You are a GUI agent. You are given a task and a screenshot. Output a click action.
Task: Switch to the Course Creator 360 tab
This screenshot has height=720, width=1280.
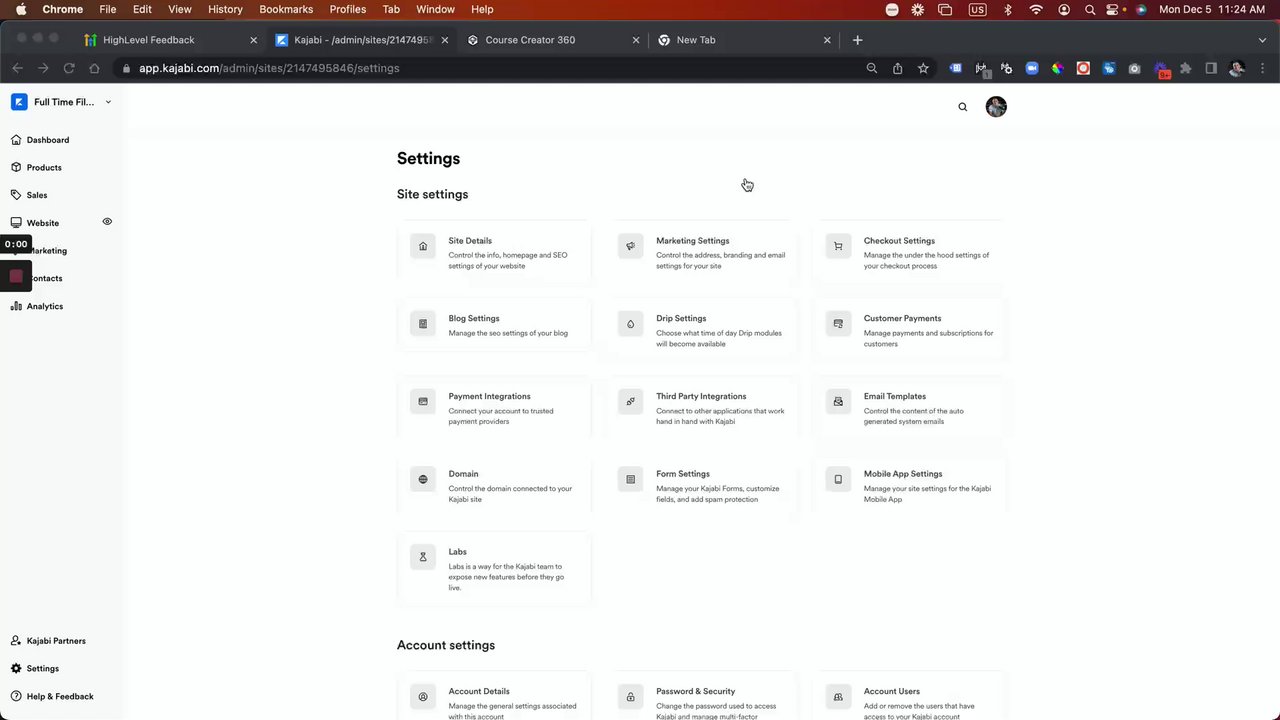click(x=530, y=40)
